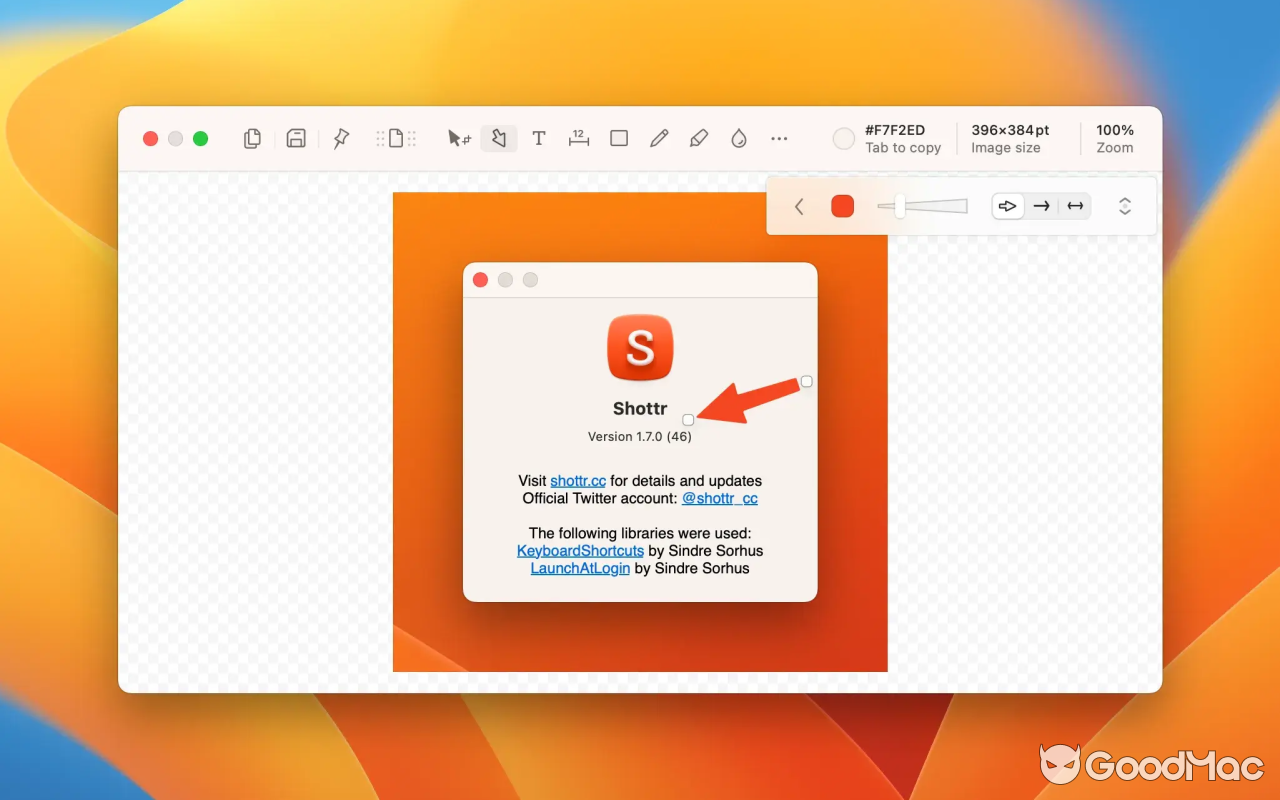Enable the double-headed arrow style
Viewport: 1280px width, 800px height.
click(x=1075, y=205)
